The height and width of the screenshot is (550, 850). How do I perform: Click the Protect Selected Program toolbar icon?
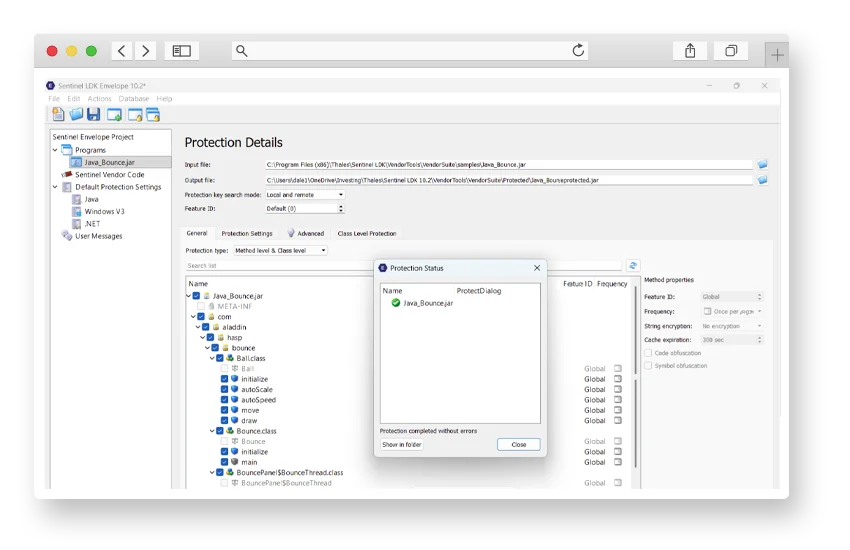click(134, 115)
